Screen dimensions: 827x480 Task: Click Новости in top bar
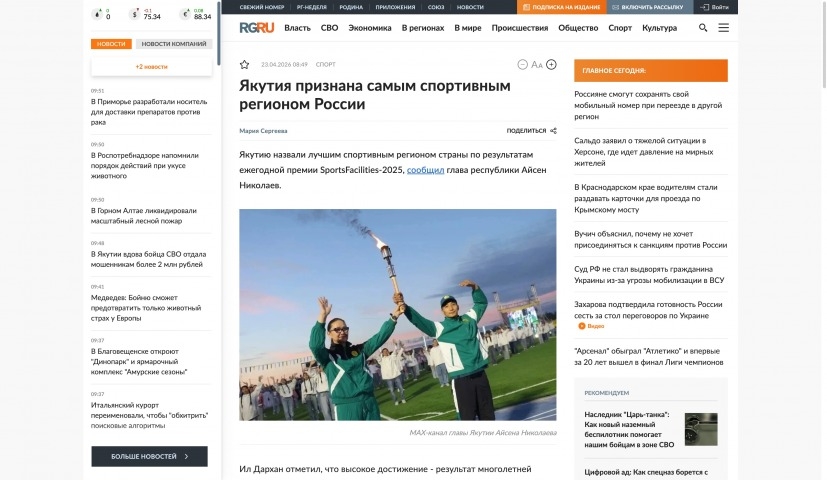[x=470, y=7]
